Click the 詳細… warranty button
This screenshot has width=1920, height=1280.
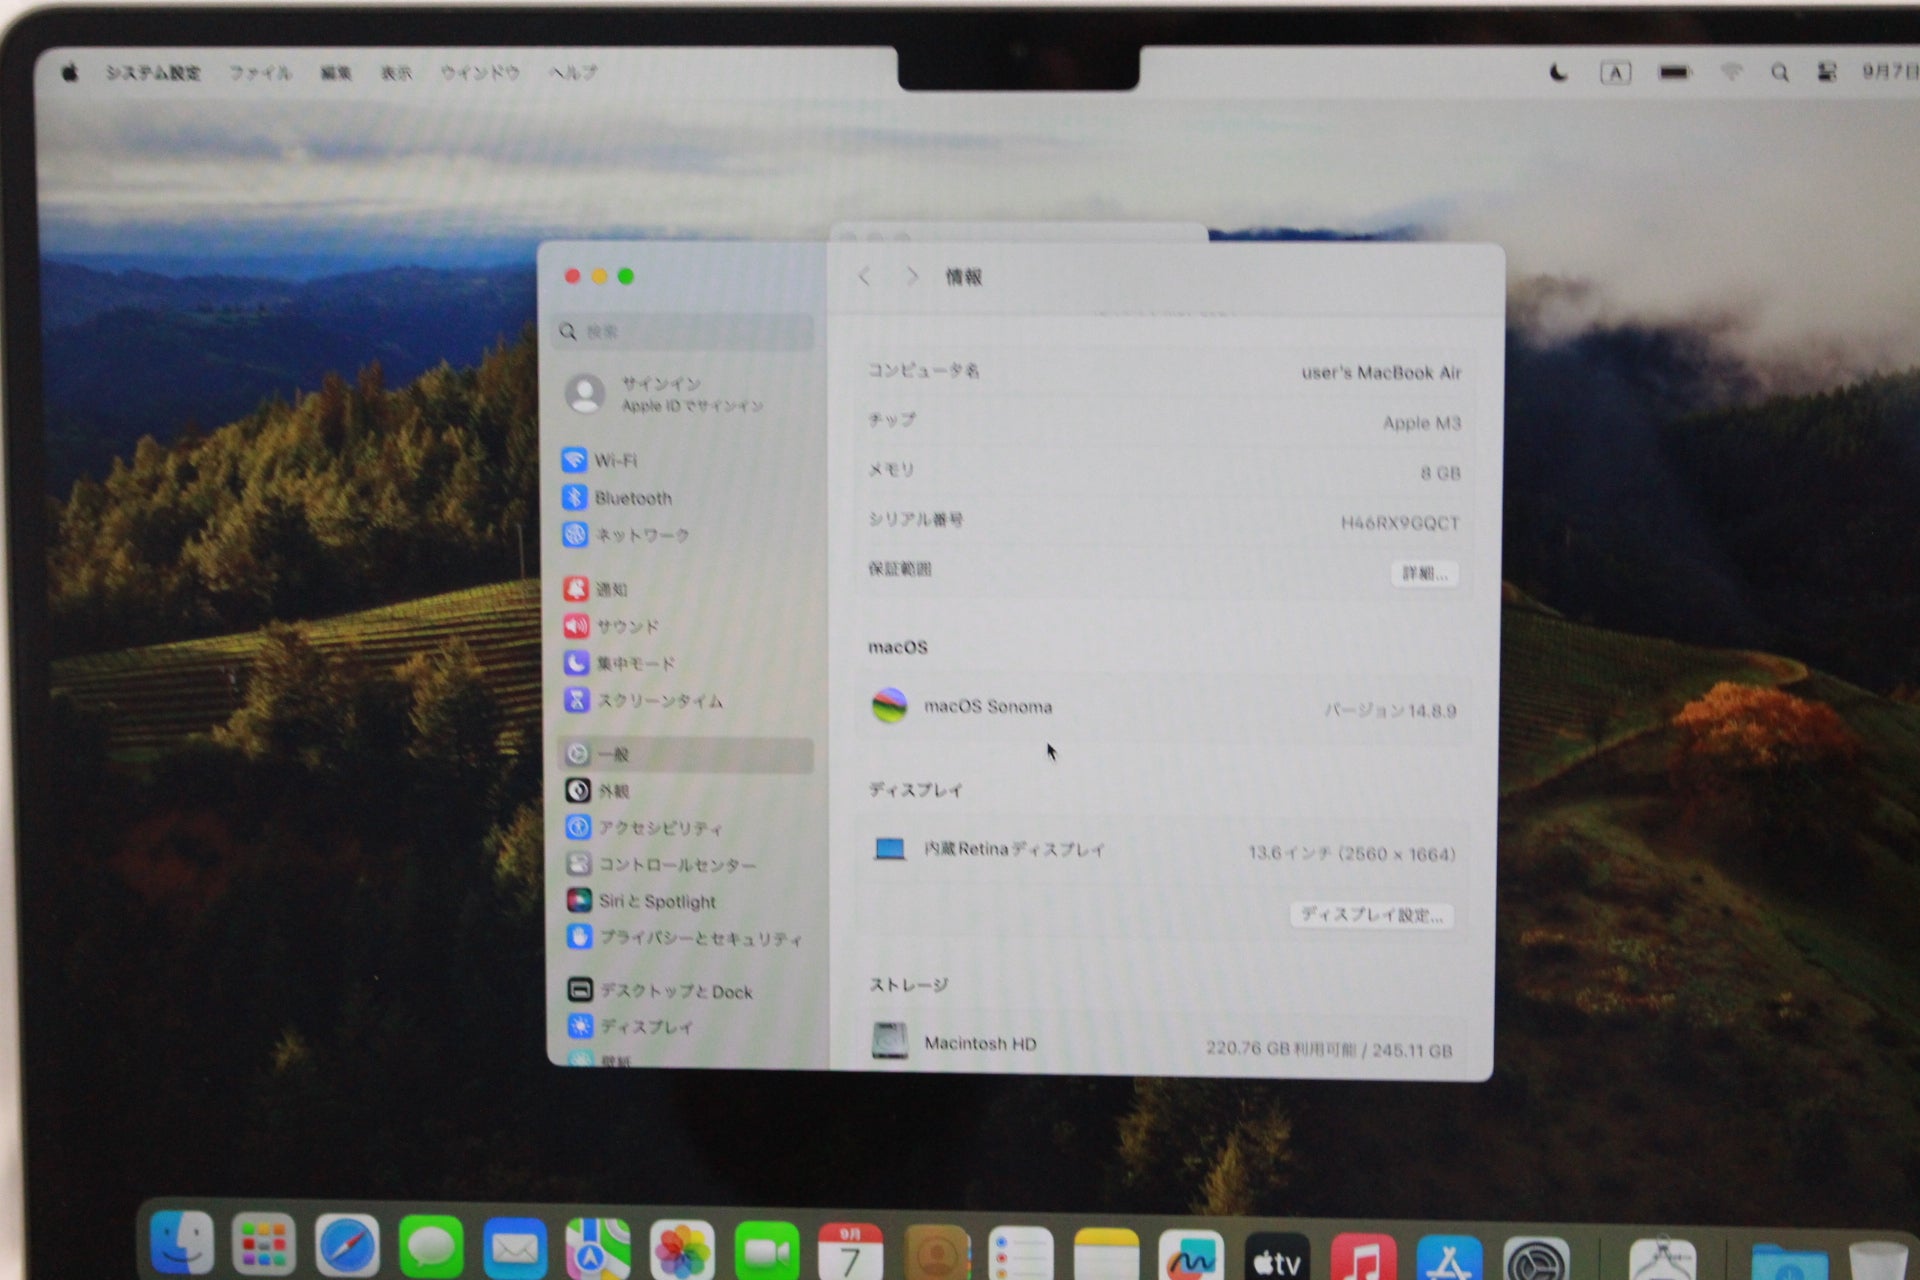click(x=1424, y=573)
